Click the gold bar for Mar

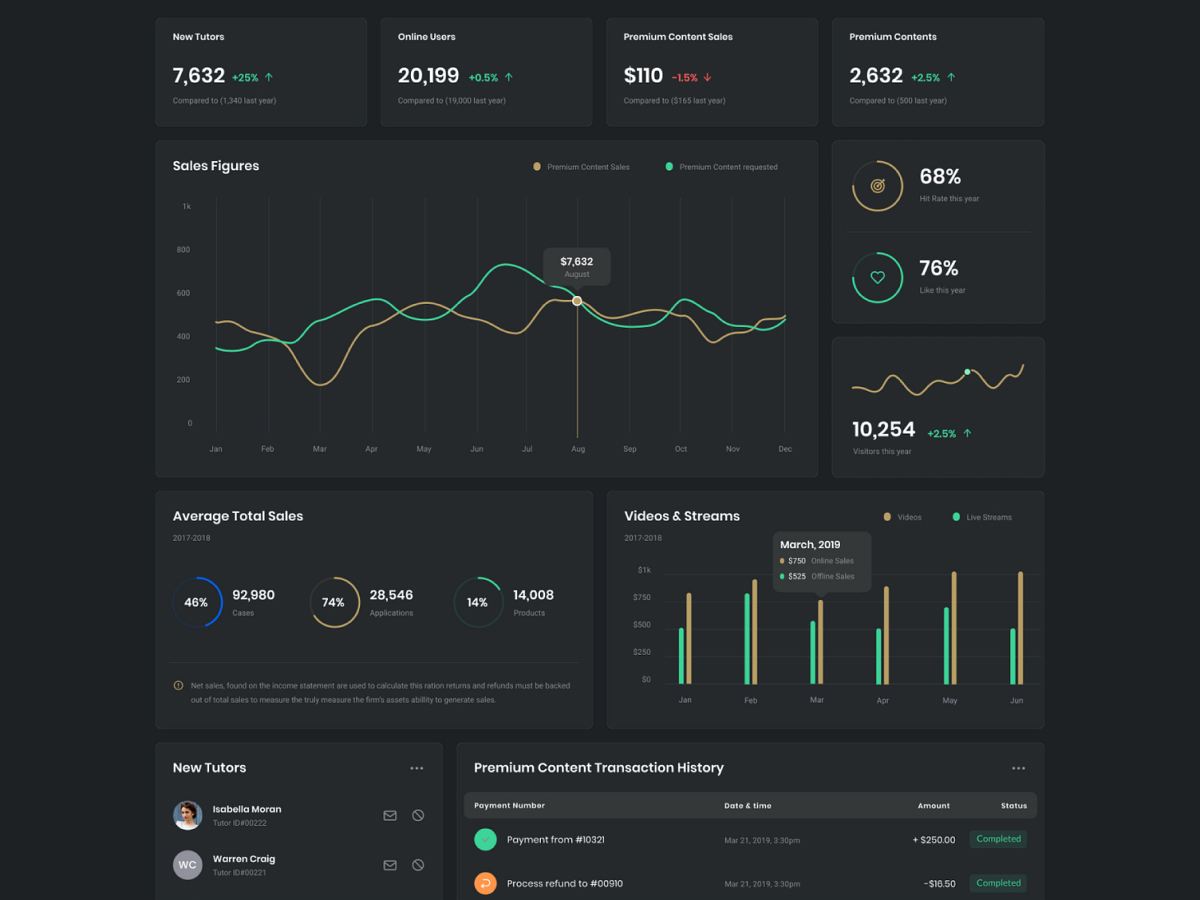(x=821, y=642)
